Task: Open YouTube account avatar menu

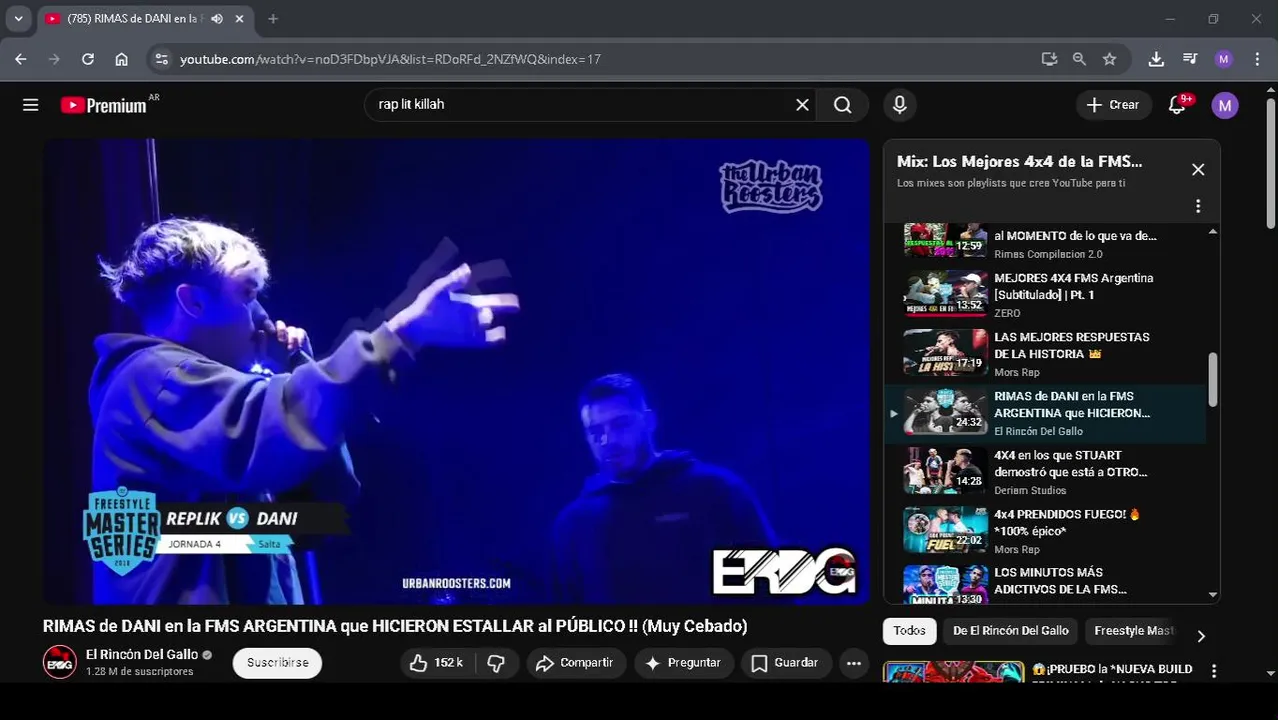Action: click(x=1225, y=105)
